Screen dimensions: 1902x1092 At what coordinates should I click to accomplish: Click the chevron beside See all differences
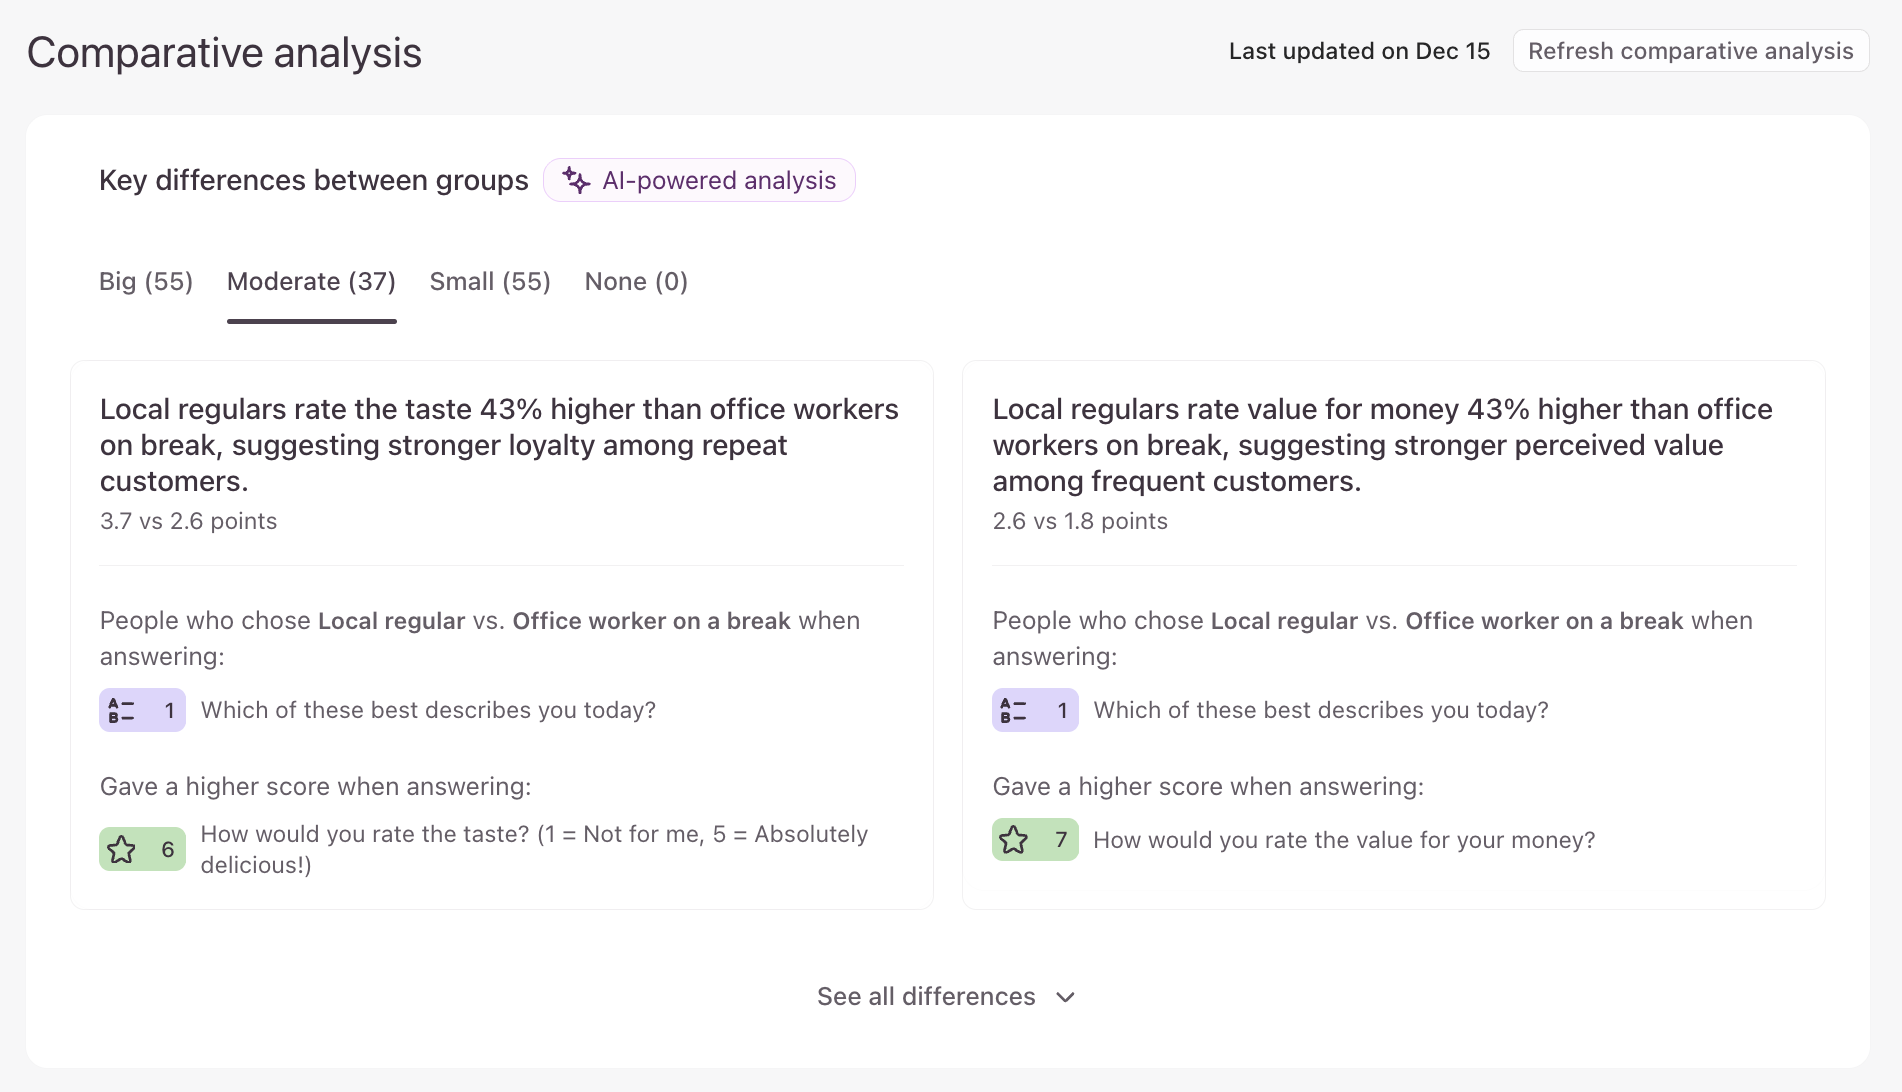[x=1066, y=997]
